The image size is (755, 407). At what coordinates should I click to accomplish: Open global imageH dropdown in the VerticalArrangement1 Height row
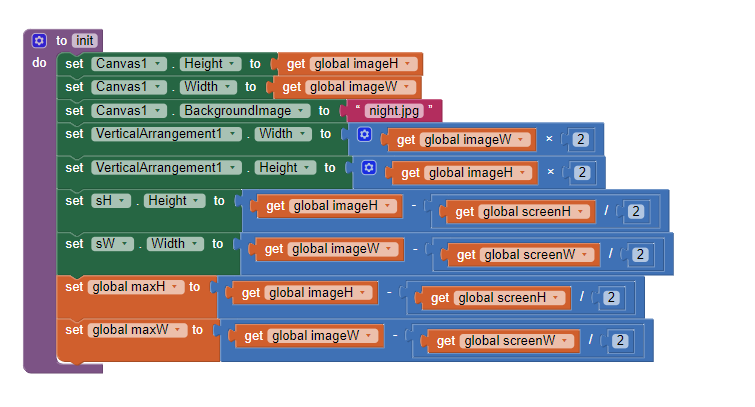coord(480,173)
